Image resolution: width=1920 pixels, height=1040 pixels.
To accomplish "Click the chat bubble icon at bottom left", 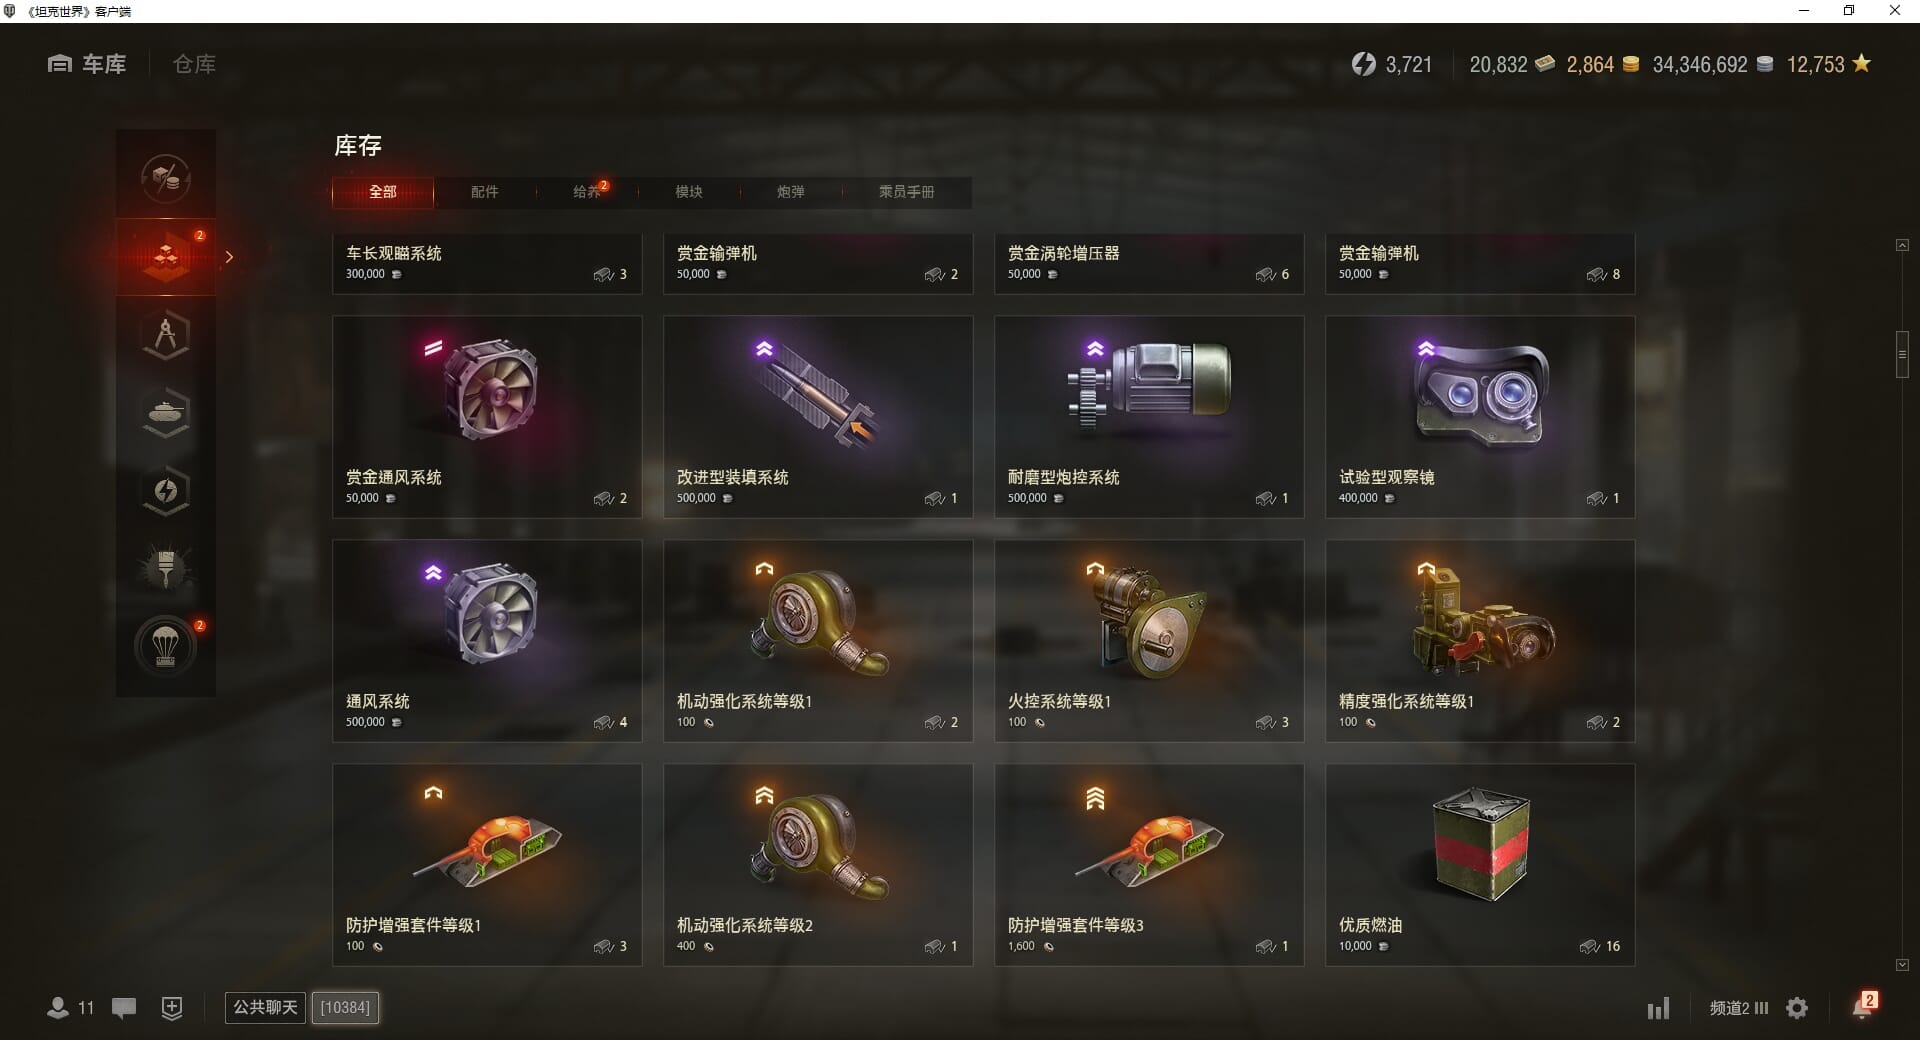I will [x=124, y=1008].
